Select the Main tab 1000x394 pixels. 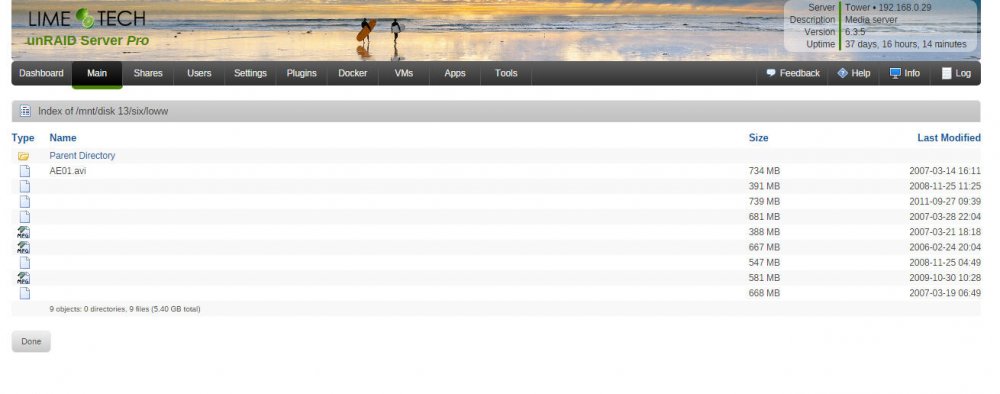click(x=97, y=73)
